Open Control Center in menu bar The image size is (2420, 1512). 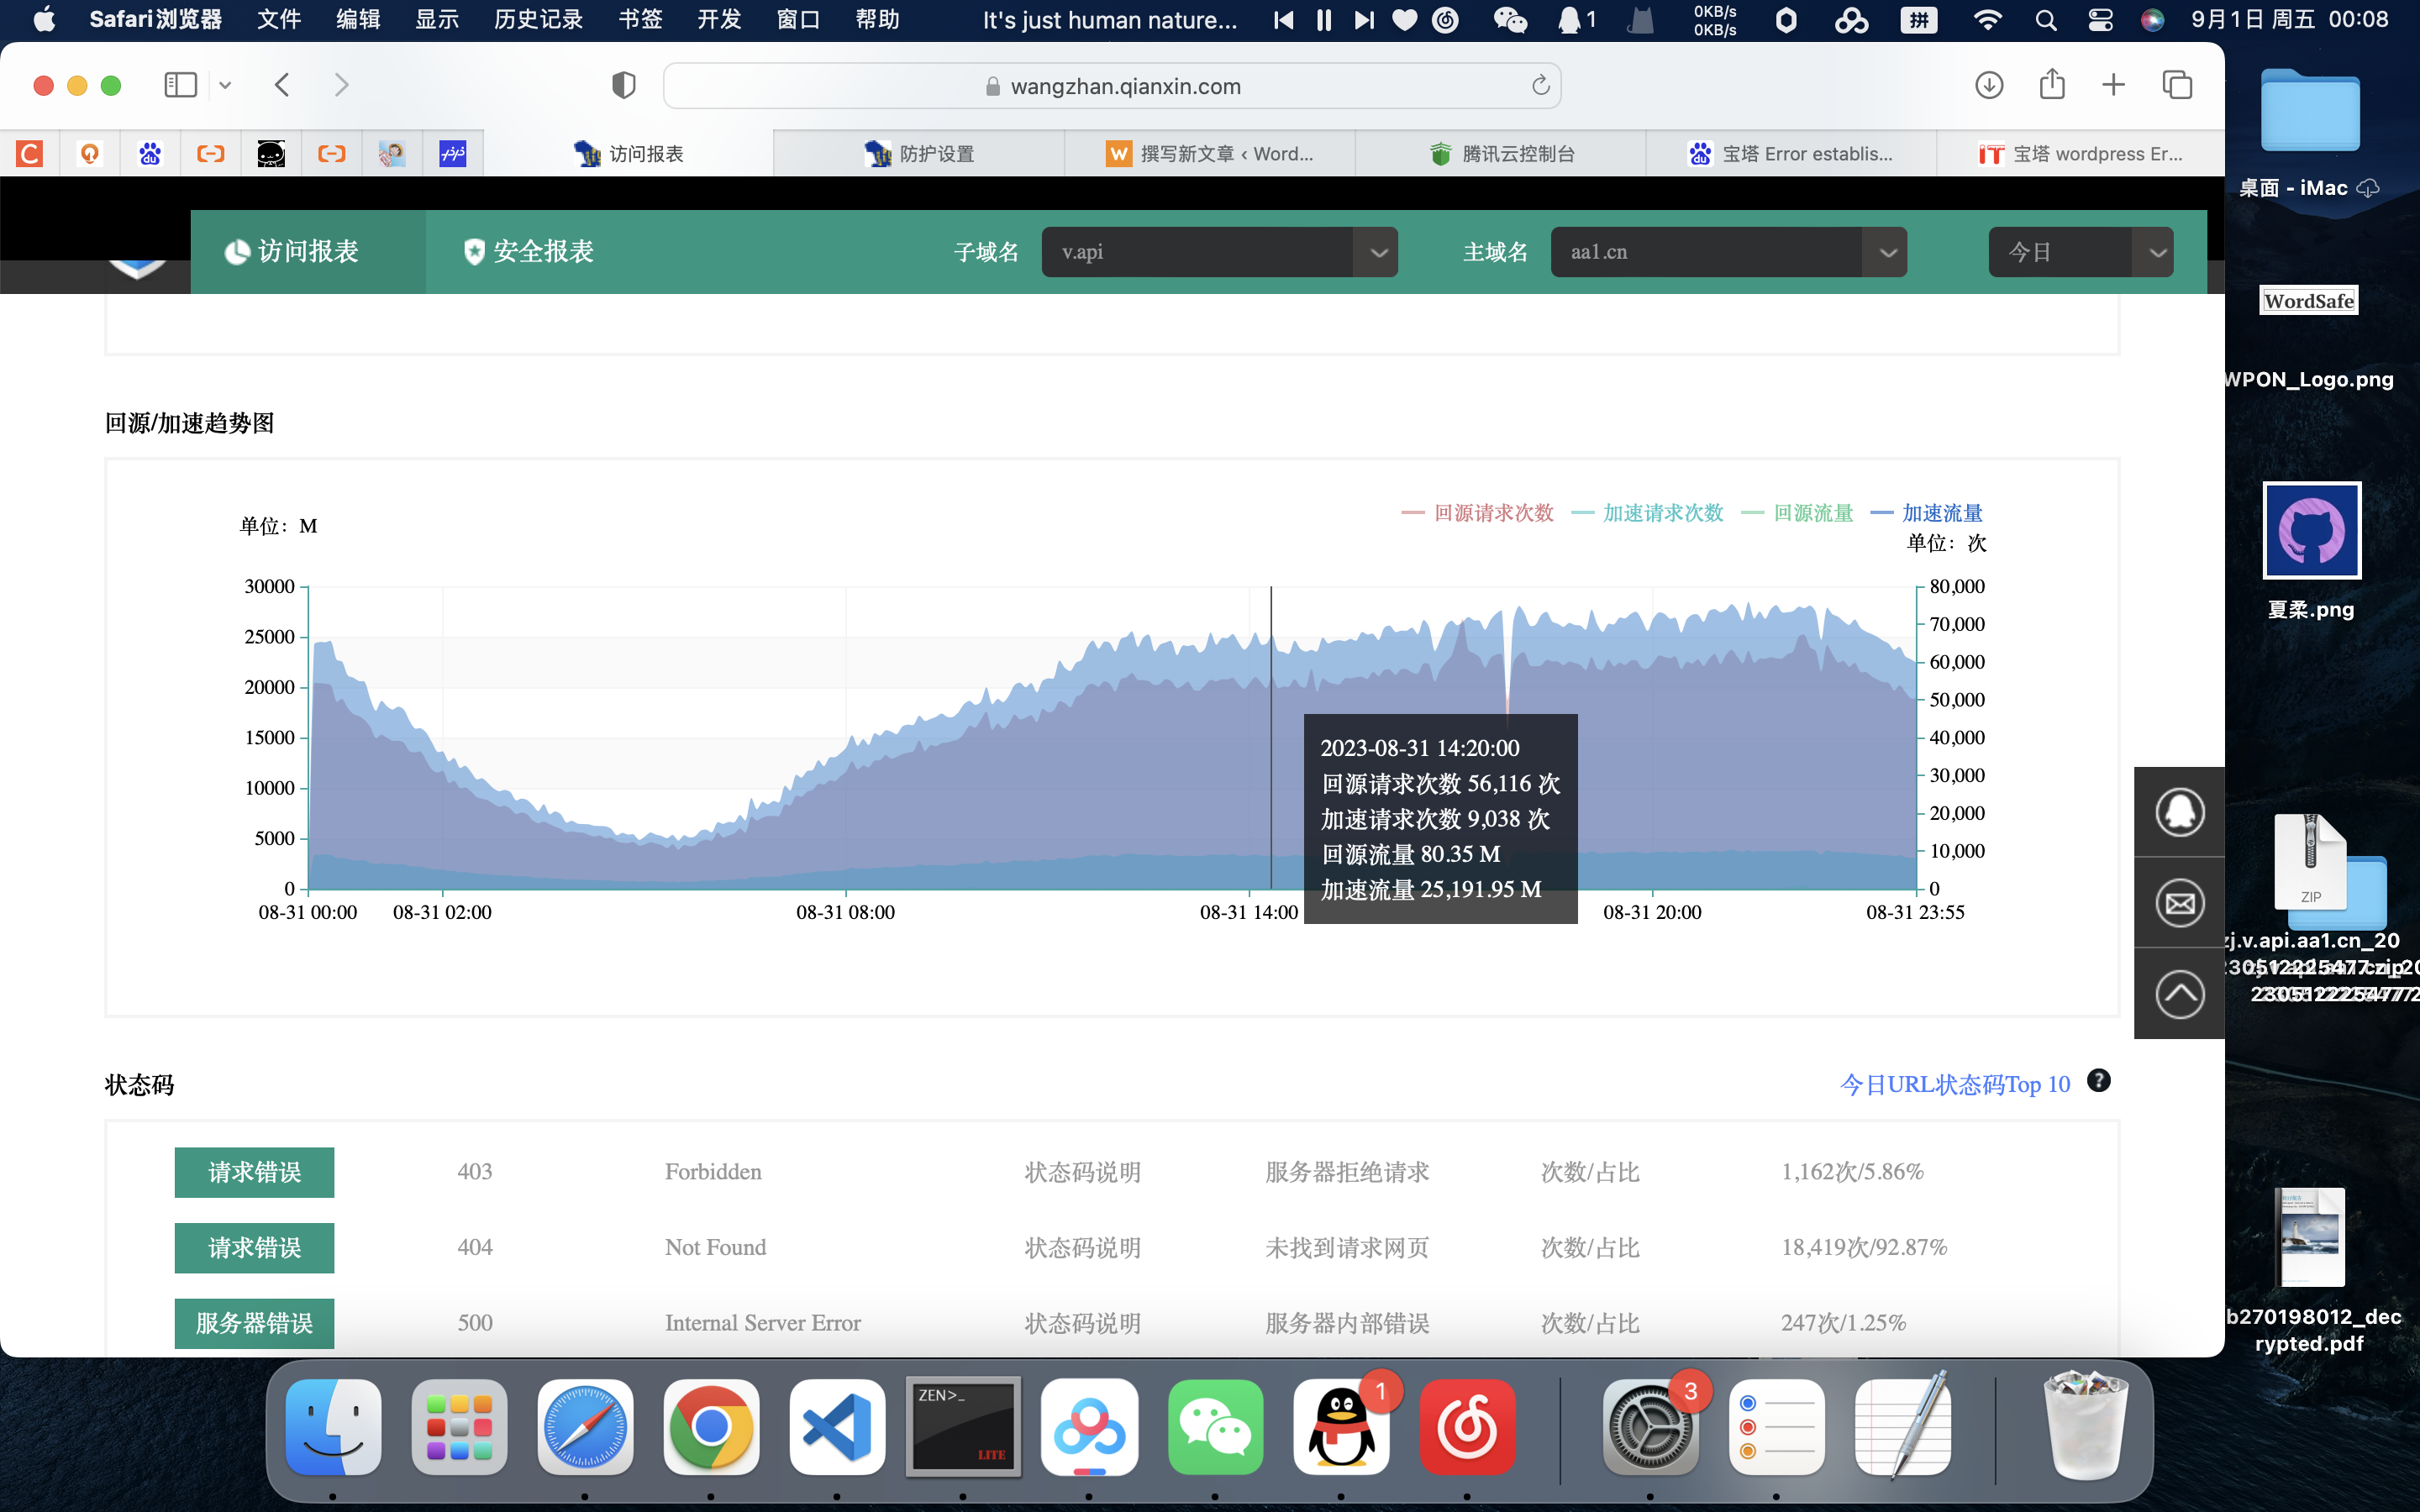2100,20
